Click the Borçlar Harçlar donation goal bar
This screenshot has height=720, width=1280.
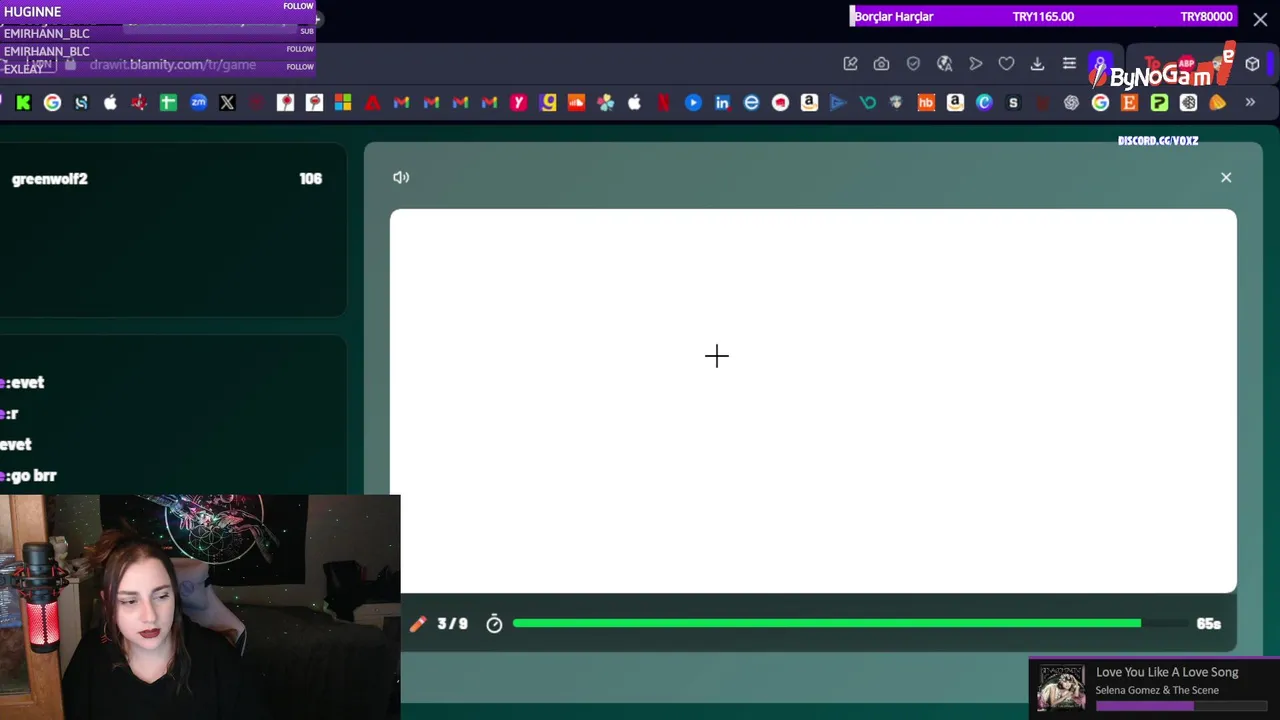(1044, 16)
